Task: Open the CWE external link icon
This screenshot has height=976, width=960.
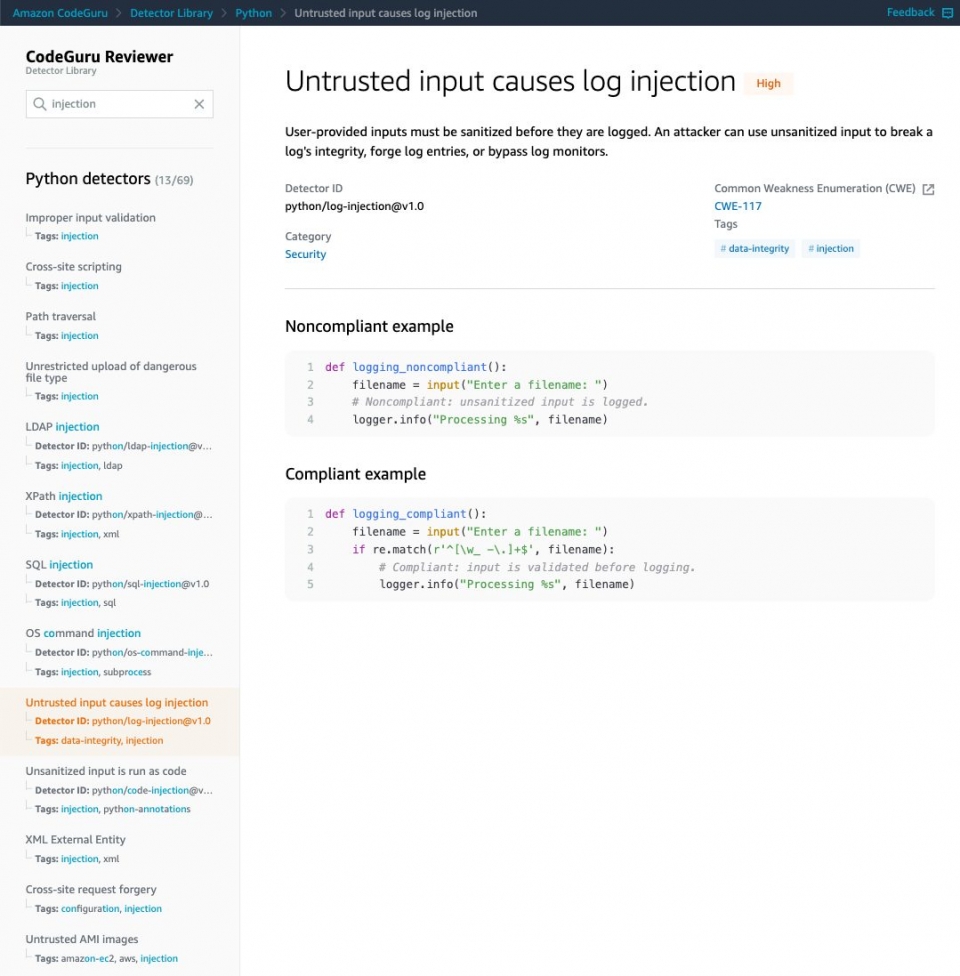Action: coord(927,187)
